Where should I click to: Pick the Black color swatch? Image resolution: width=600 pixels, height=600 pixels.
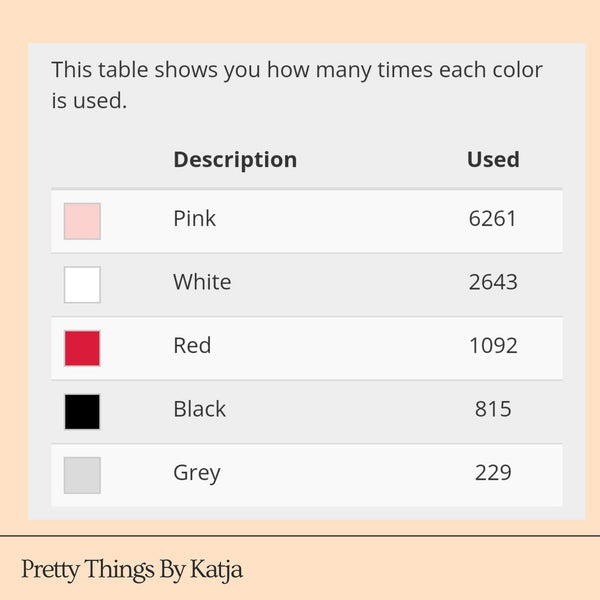[82, 411]
